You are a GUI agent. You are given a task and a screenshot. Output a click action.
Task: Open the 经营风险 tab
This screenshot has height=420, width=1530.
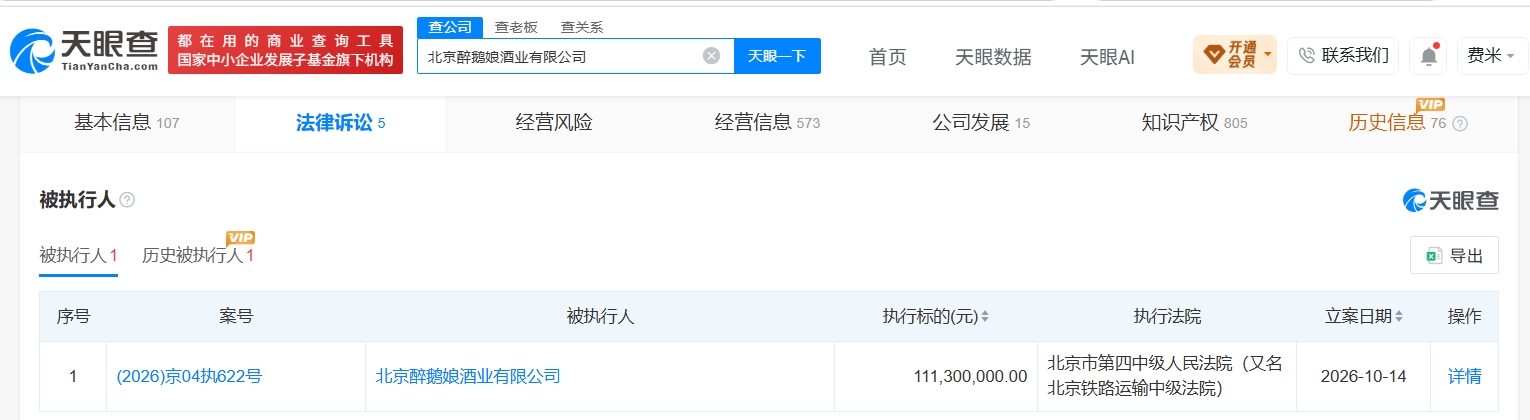point(554,123)
